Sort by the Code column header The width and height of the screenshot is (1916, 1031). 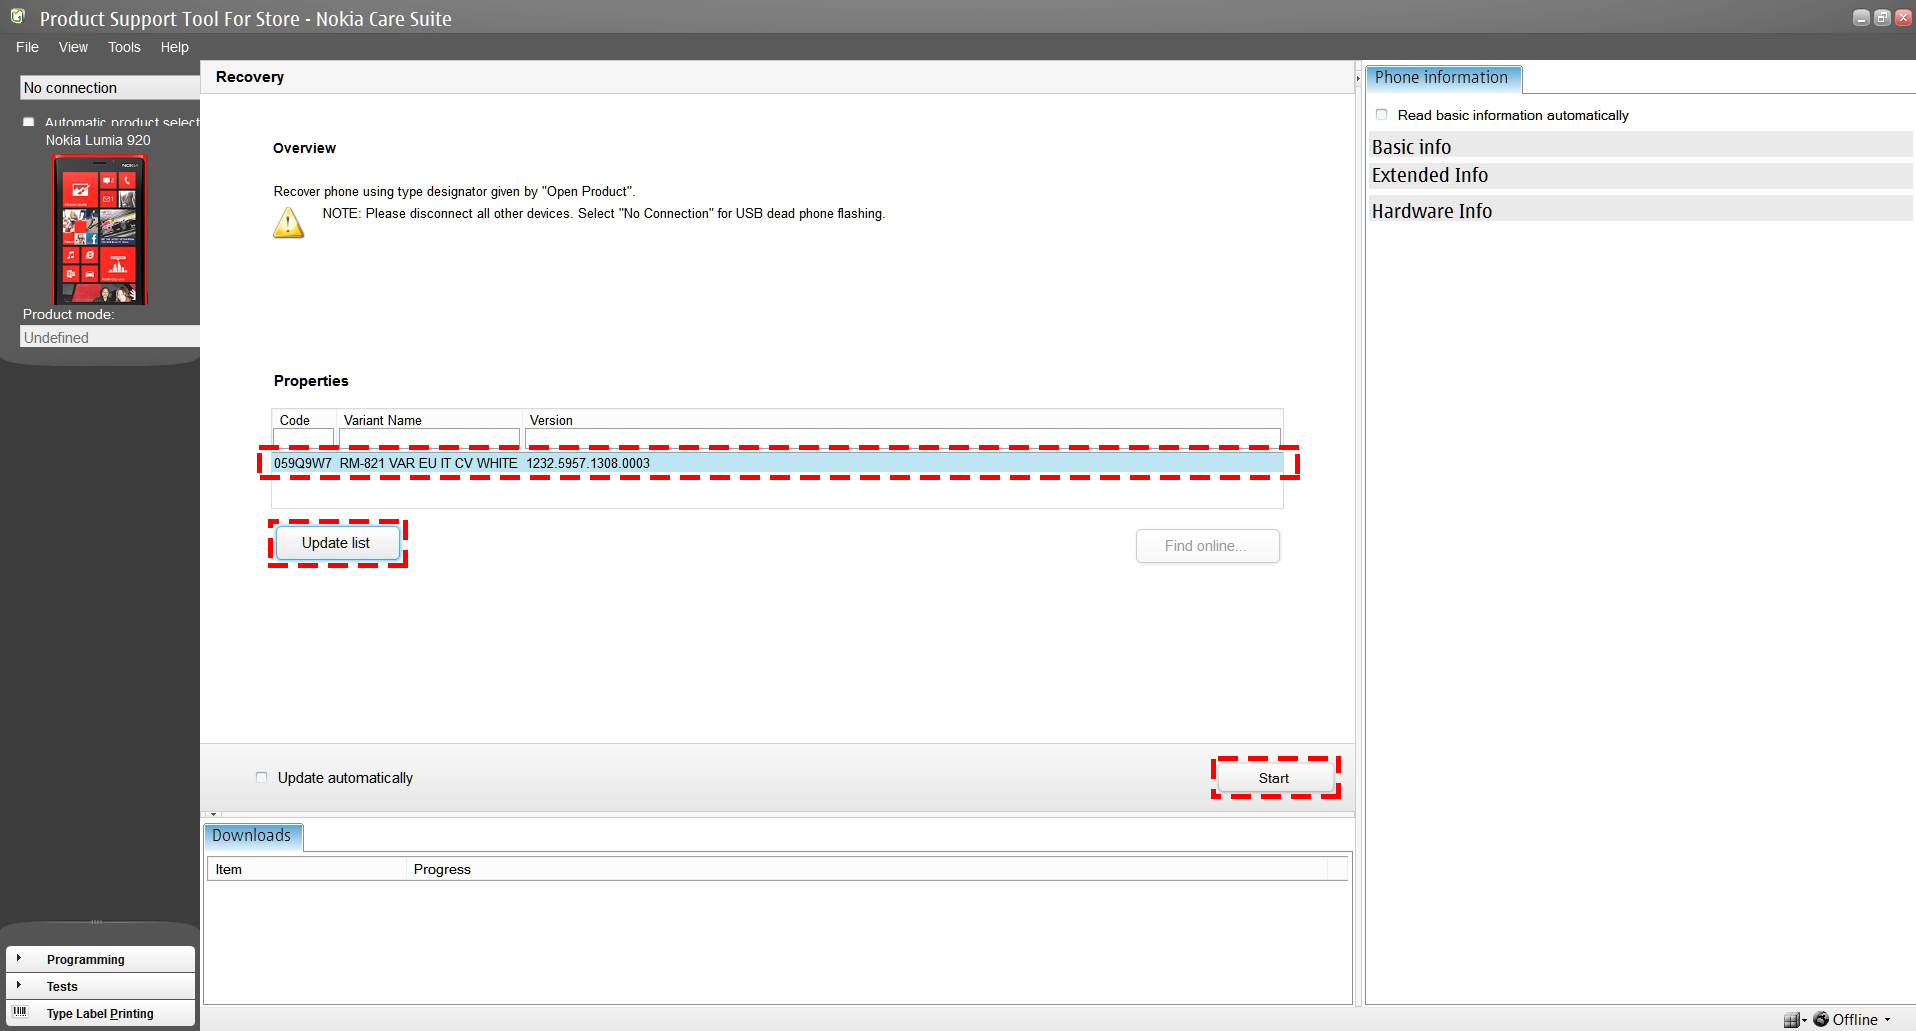click(294, 420)
